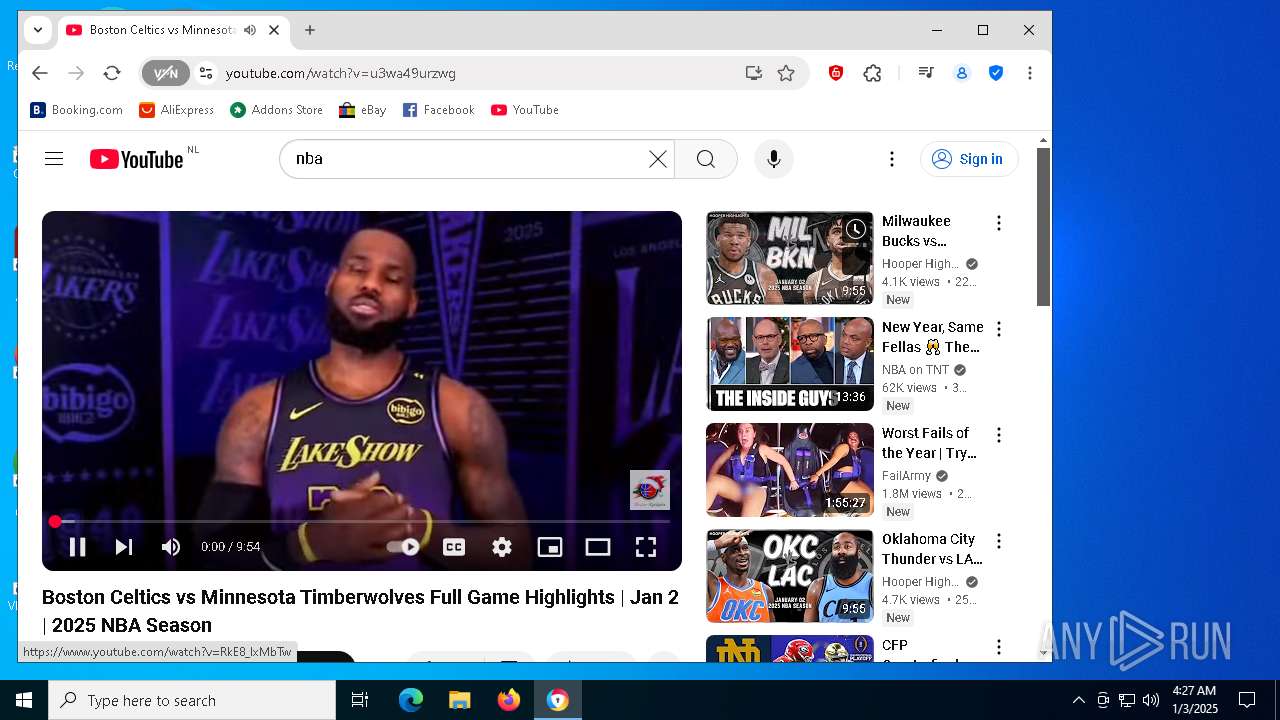The width and height of the screenshot is (1280, 720).
Task: Open eBay bookmark
Action: coord(362,110)
